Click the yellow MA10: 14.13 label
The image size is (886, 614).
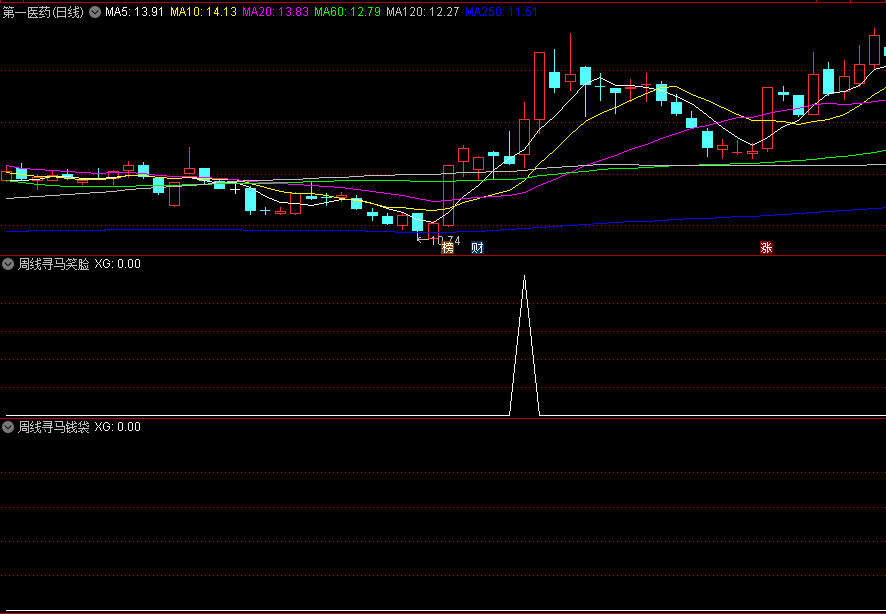pos(203,12)
